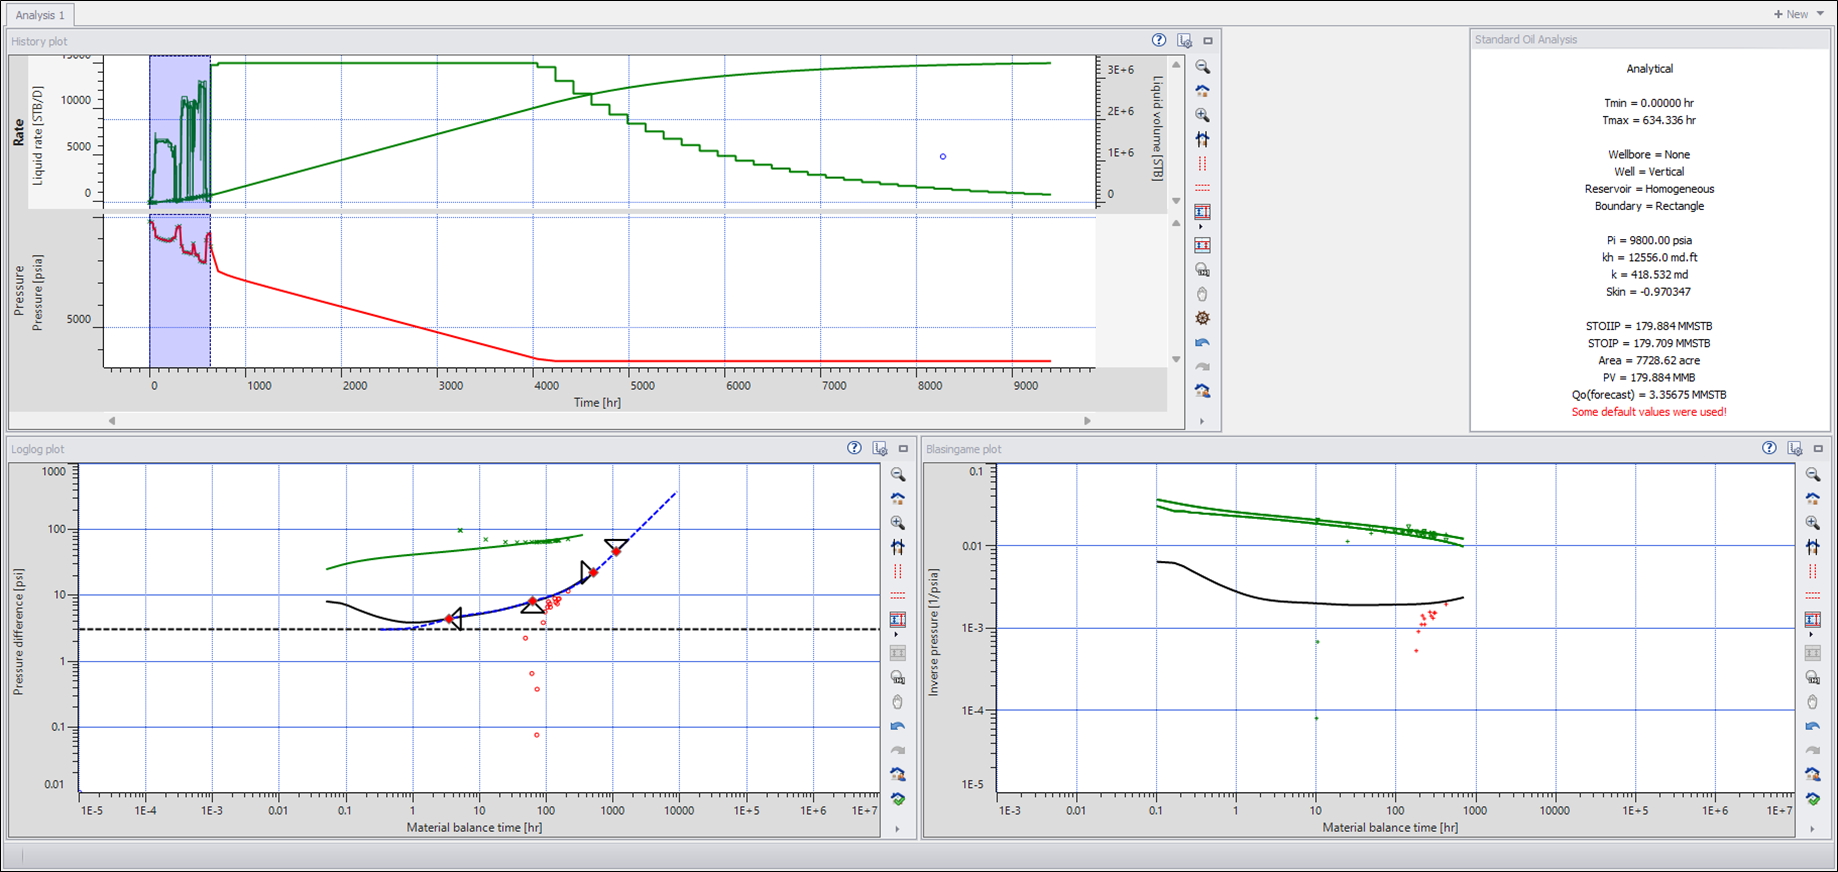Zoom out on the History plot
Screen dimensions: 1838x872
[1202, 67]
